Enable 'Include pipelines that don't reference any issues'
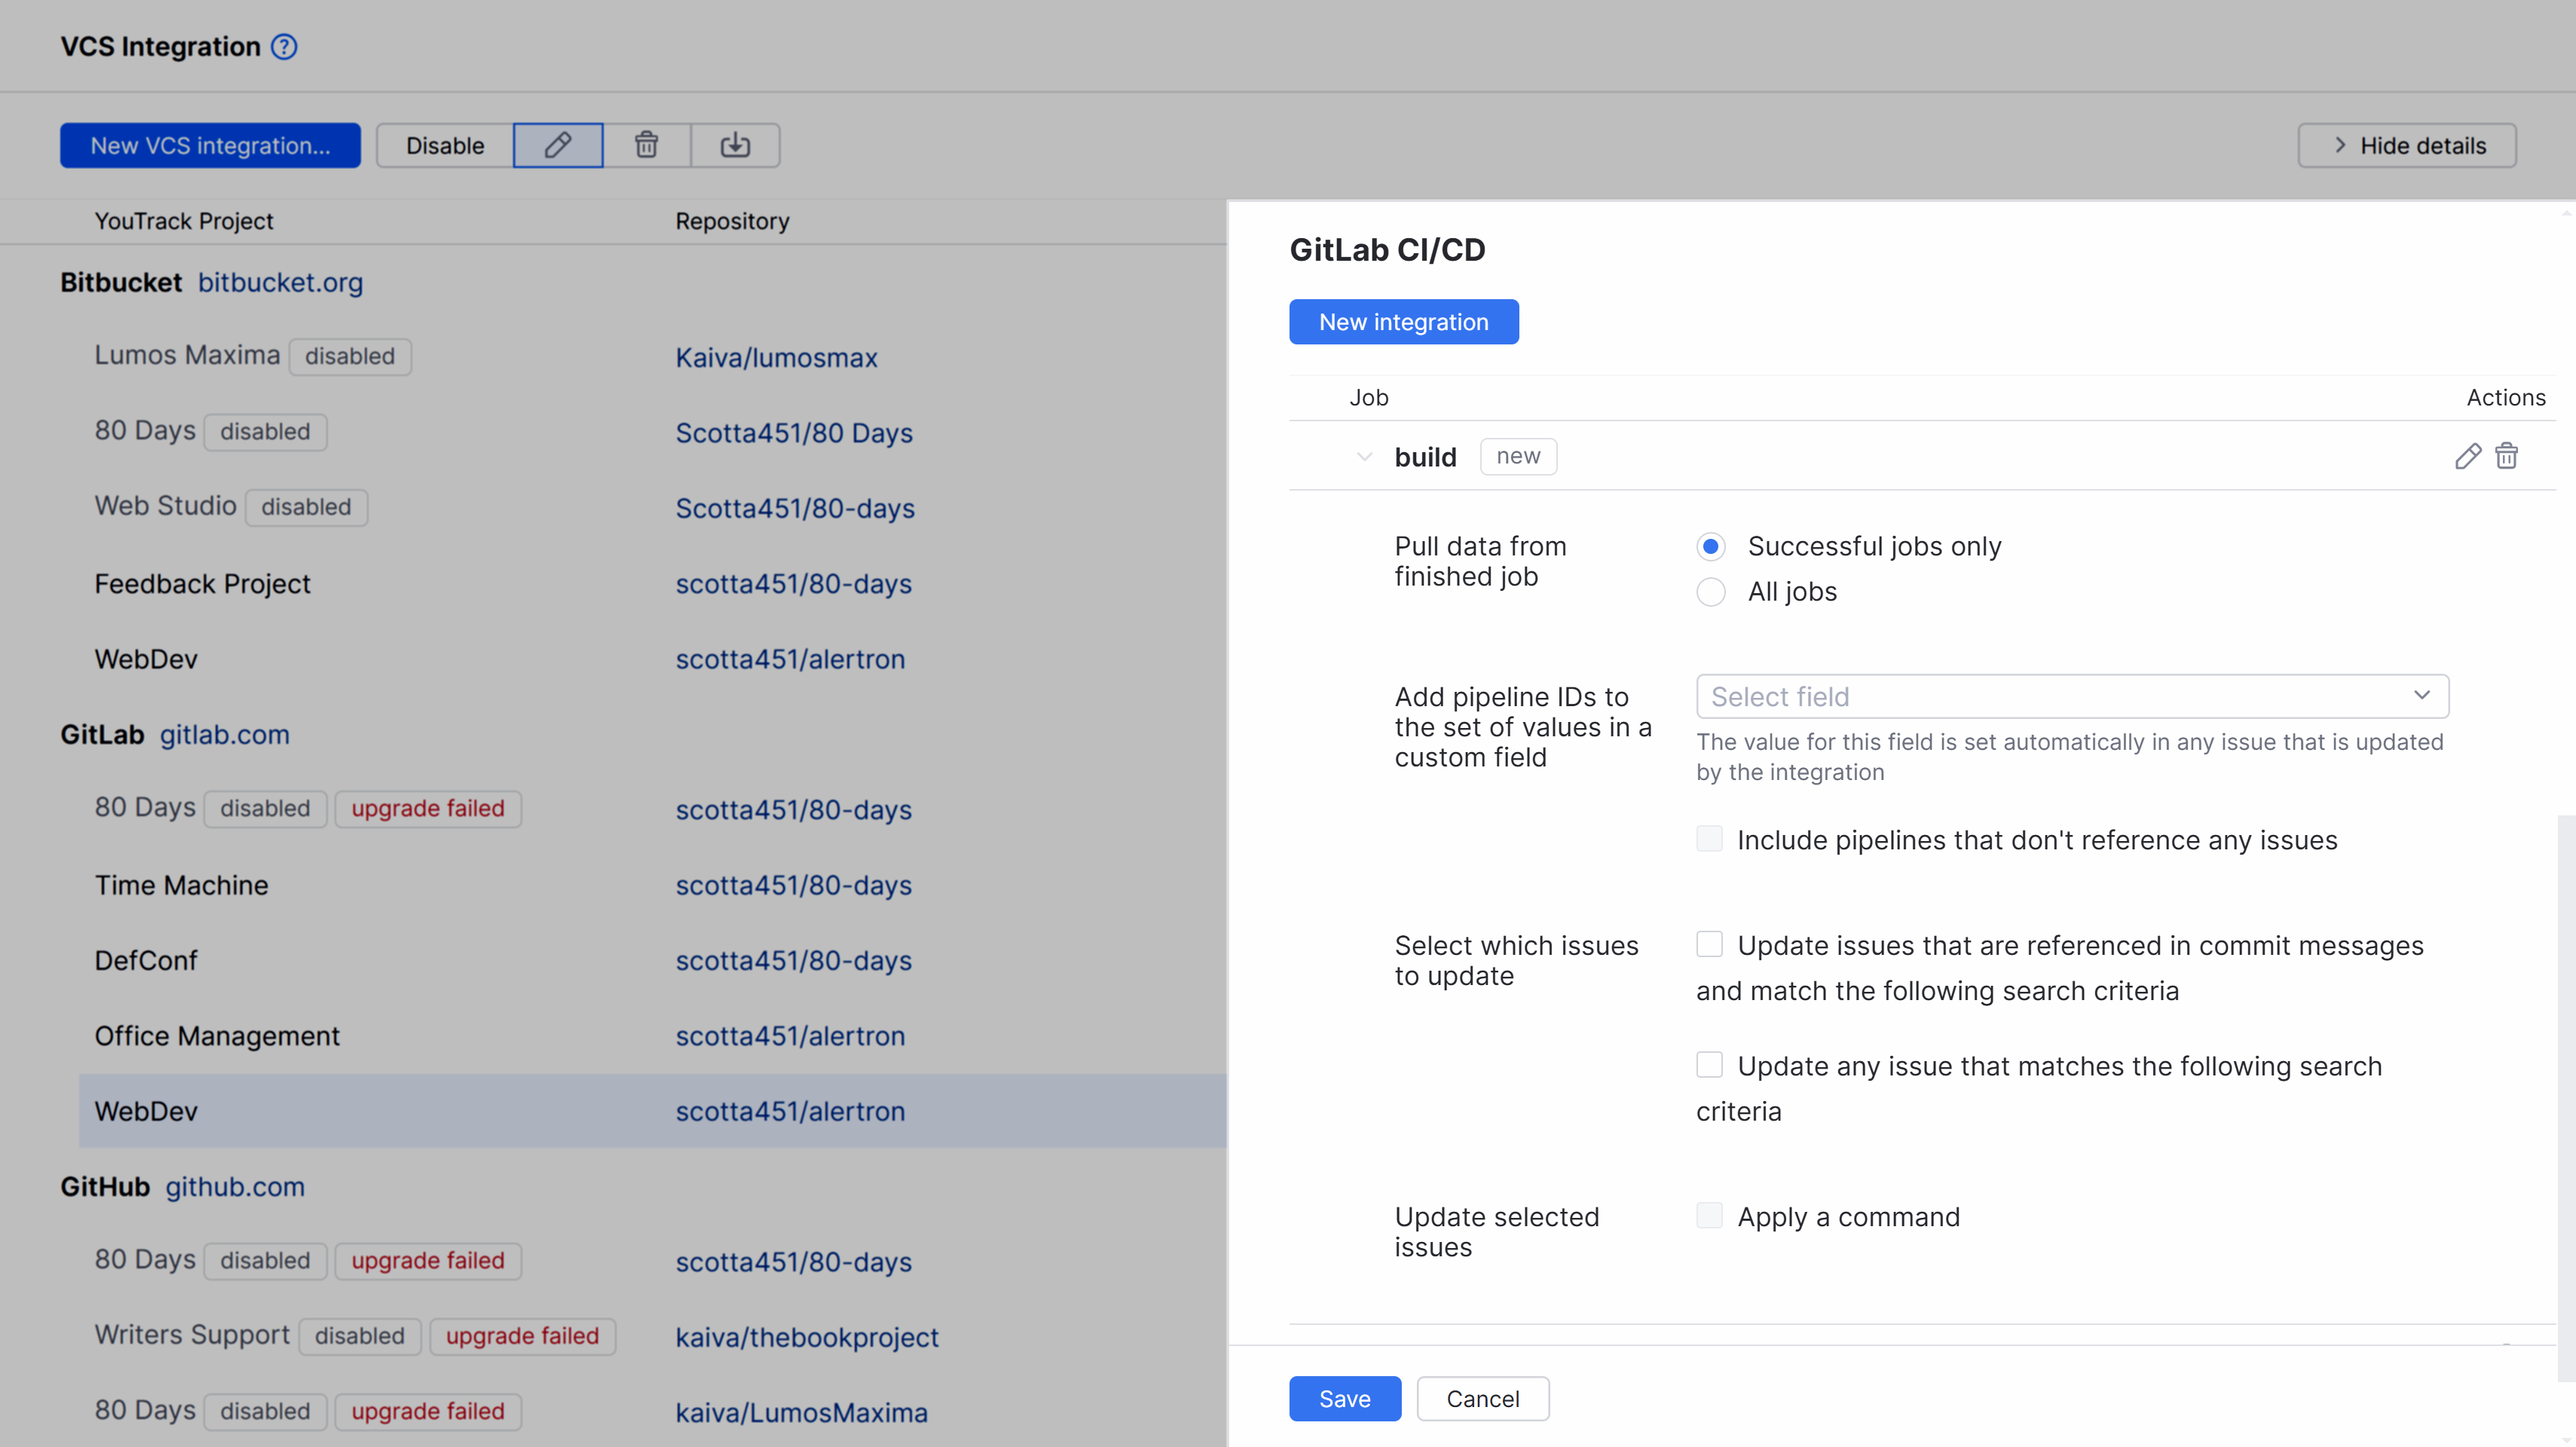This screenshot has height=1447, width=2576. pos(1709,839)
